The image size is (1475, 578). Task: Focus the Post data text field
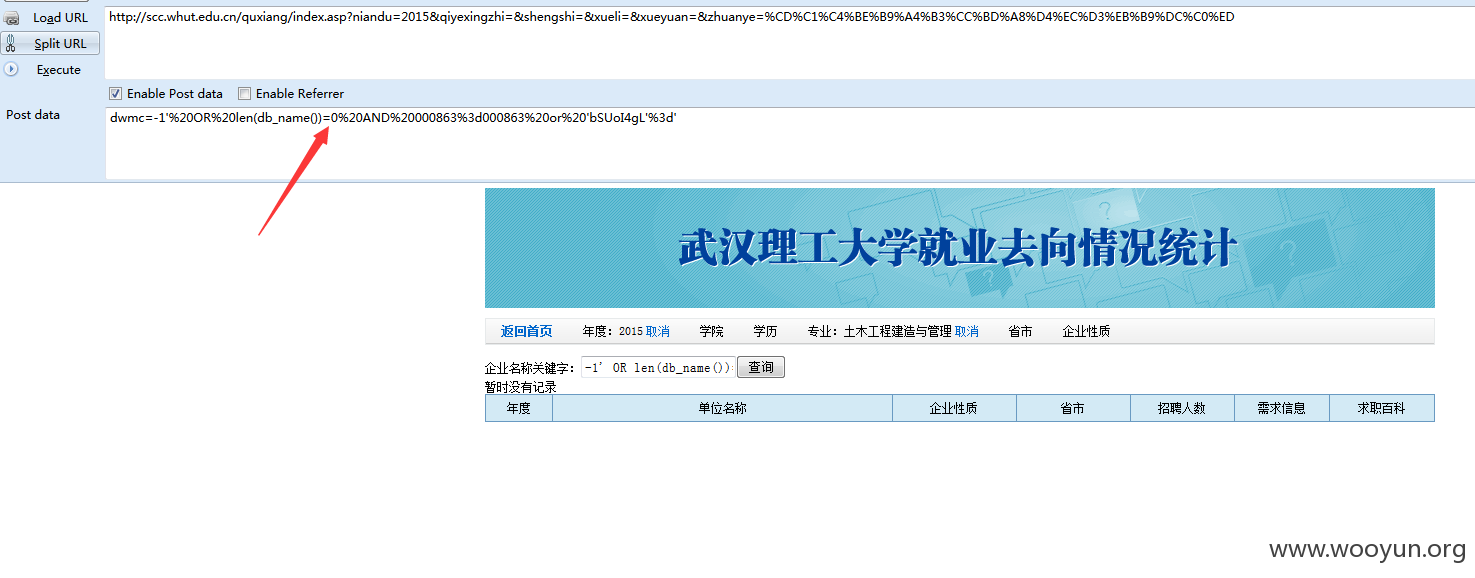pos(789,143)
